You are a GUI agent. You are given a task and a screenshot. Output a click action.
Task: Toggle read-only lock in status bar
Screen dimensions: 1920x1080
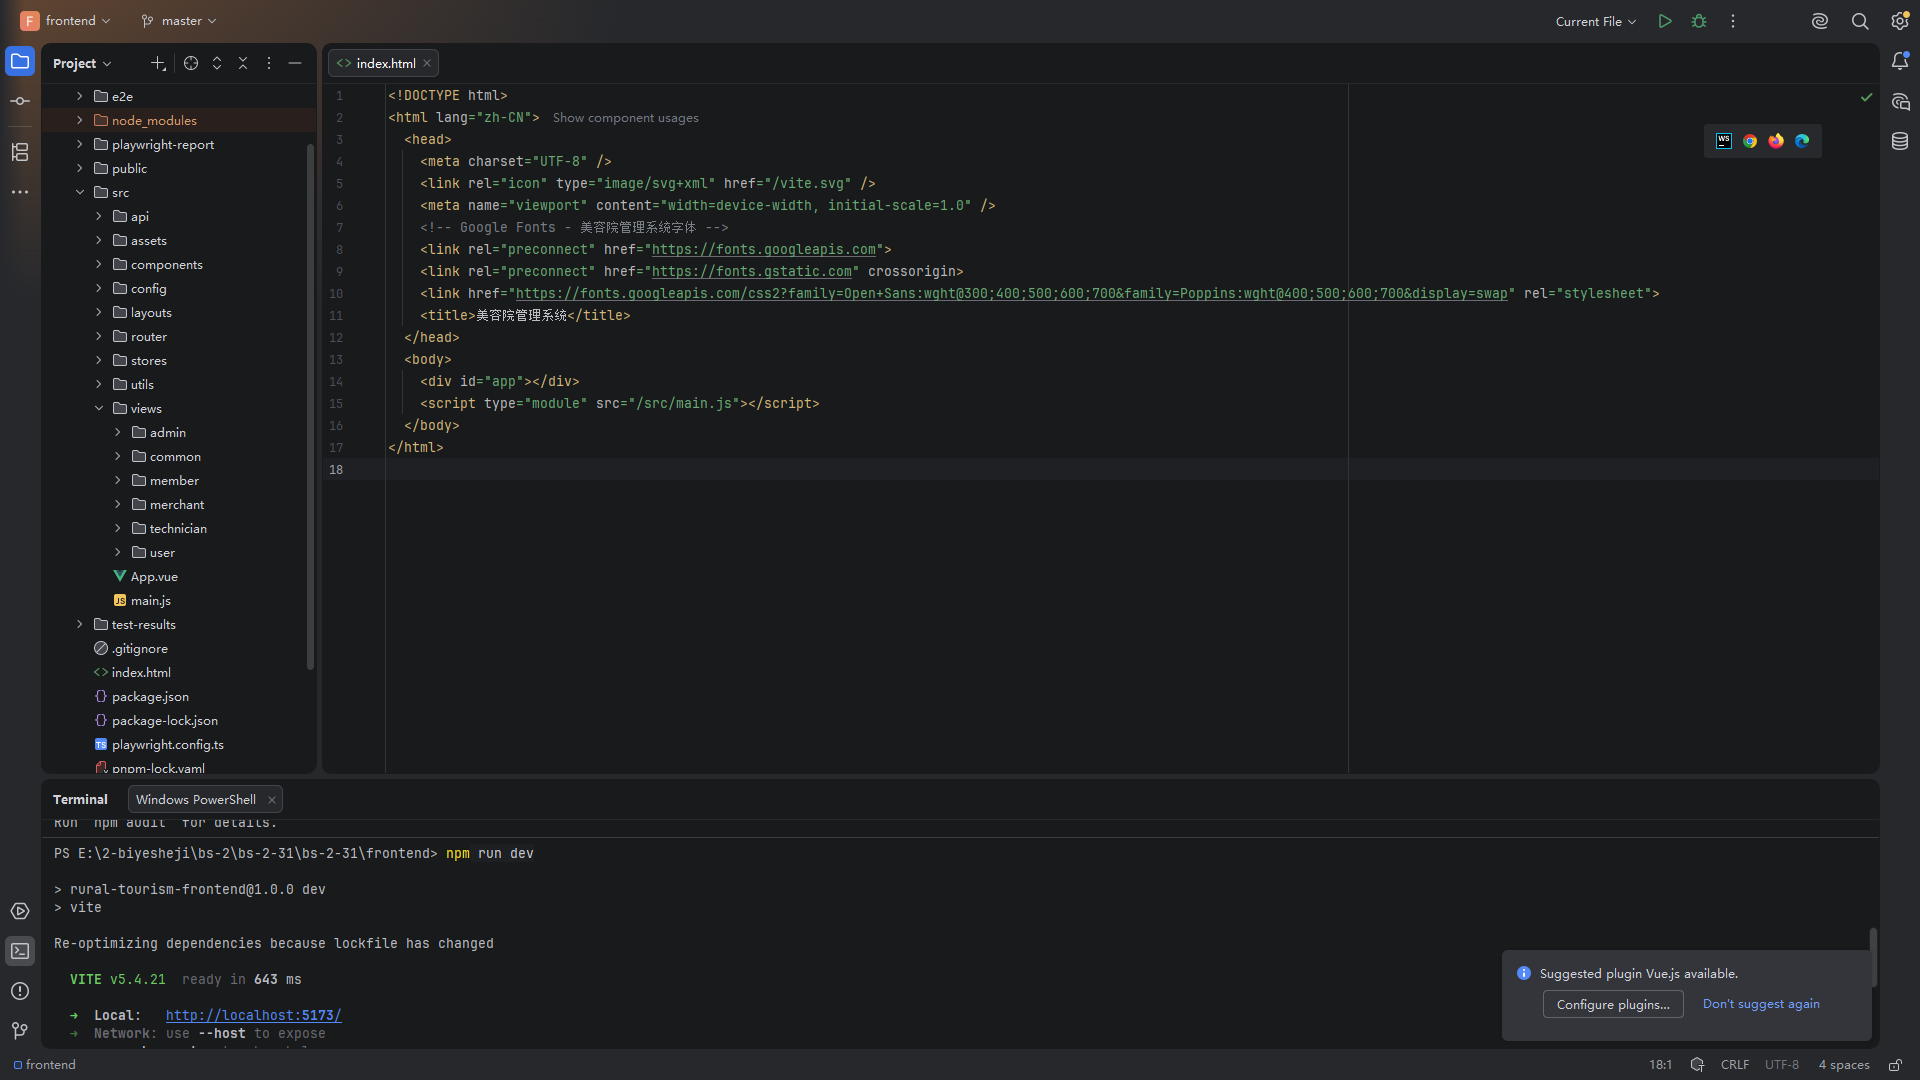1895,1065
